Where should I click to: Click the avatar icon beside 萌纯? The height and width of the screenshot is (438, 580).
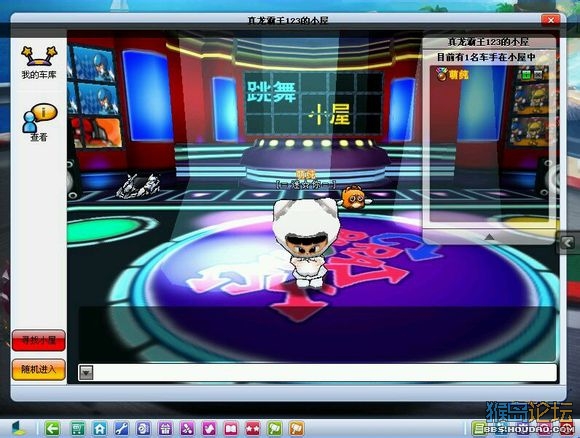point(441,74)
